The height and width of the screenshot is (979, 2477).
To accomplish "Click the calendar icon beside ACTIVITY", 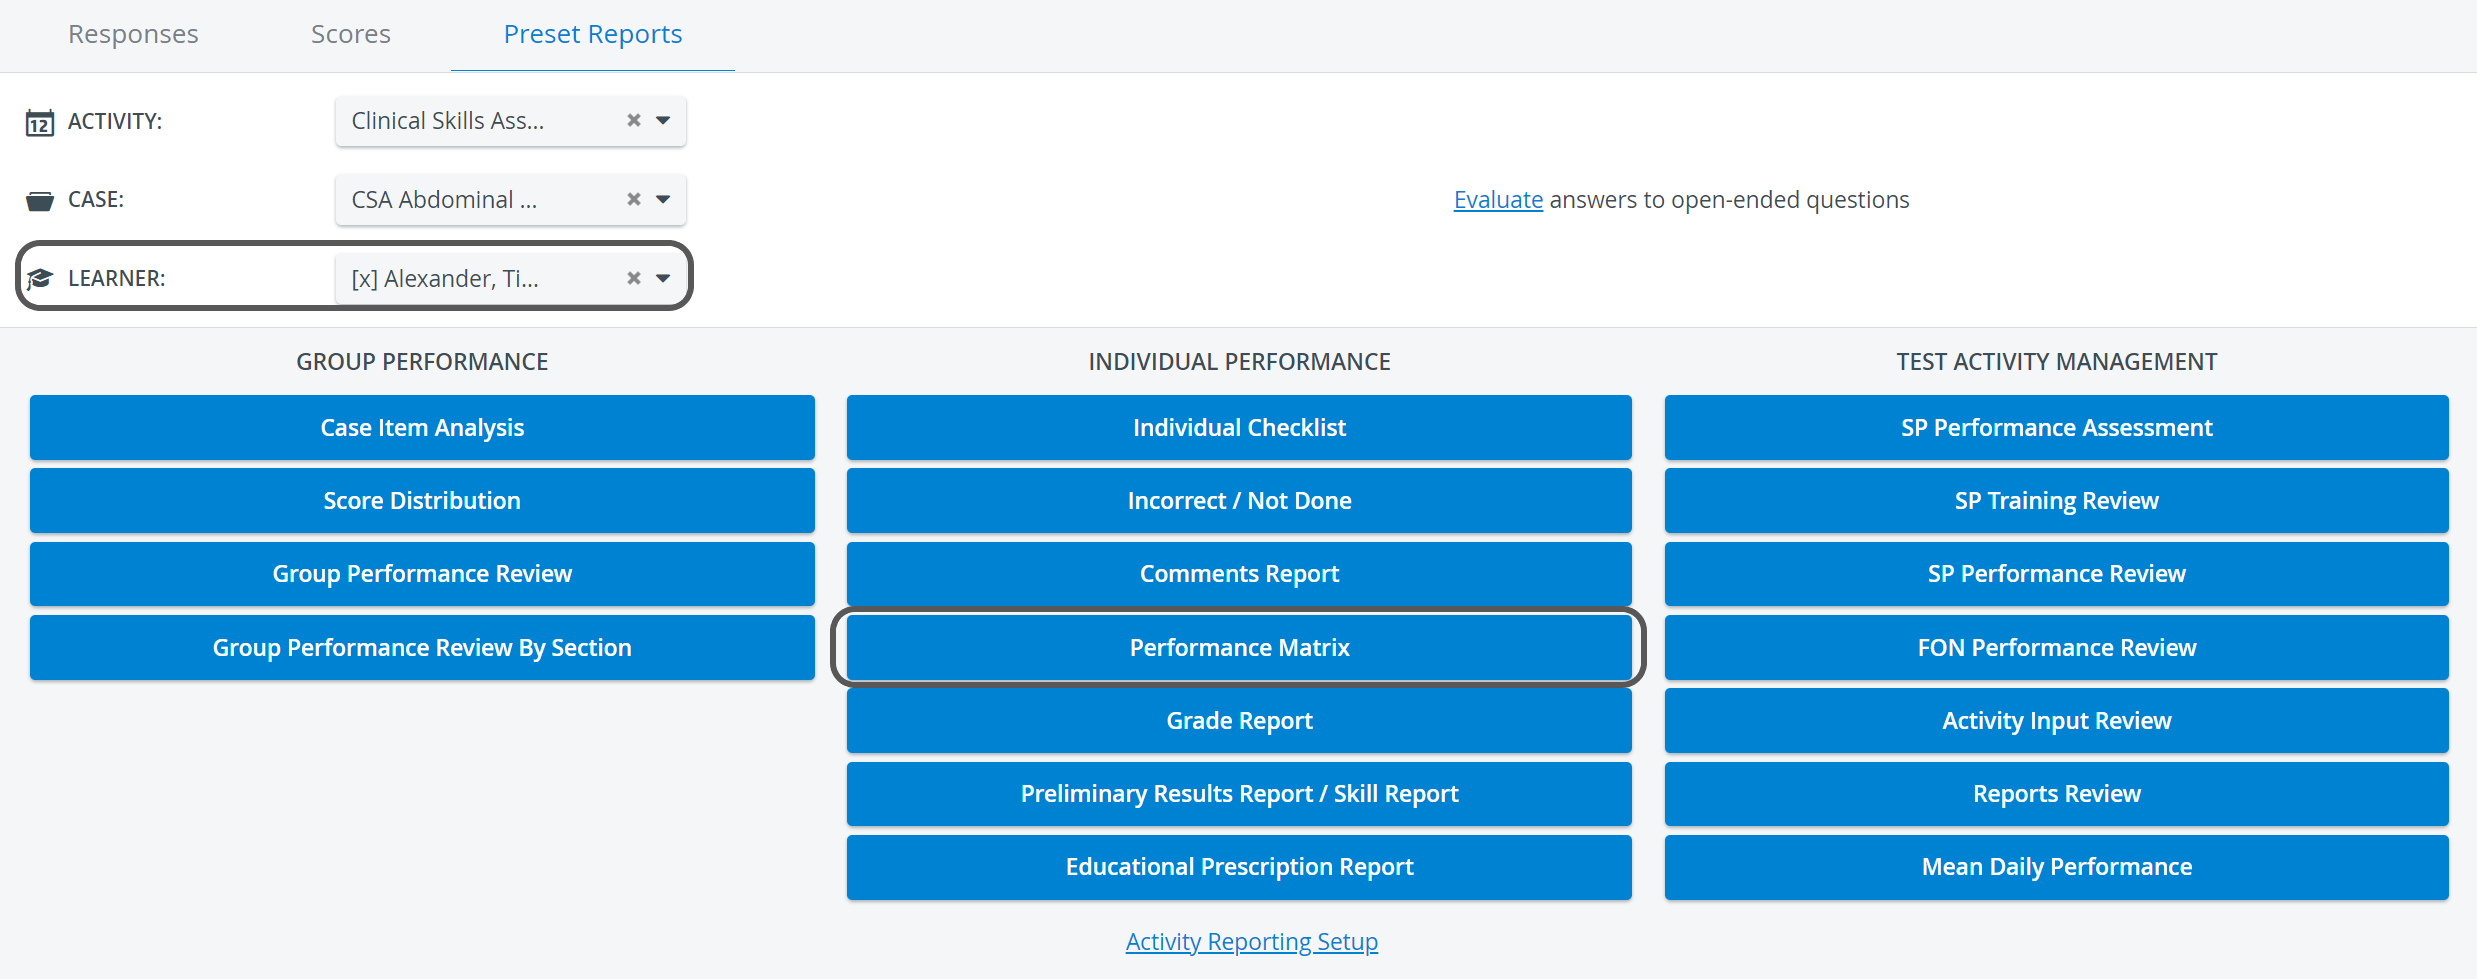I will [x=39, y=122].
